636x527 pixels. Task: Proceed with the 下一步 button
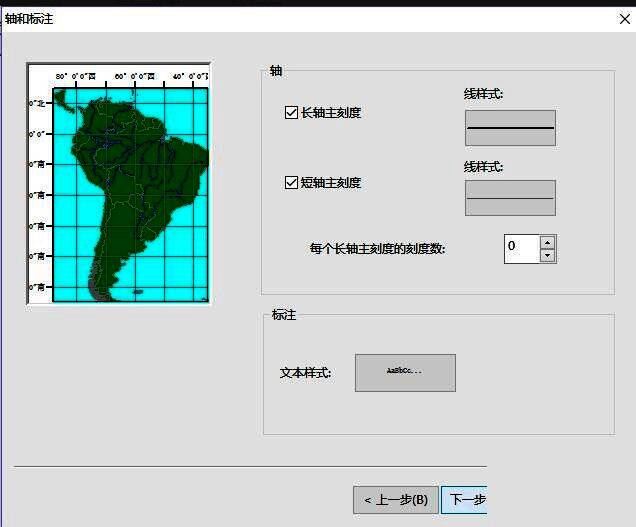tap(465, 500)
